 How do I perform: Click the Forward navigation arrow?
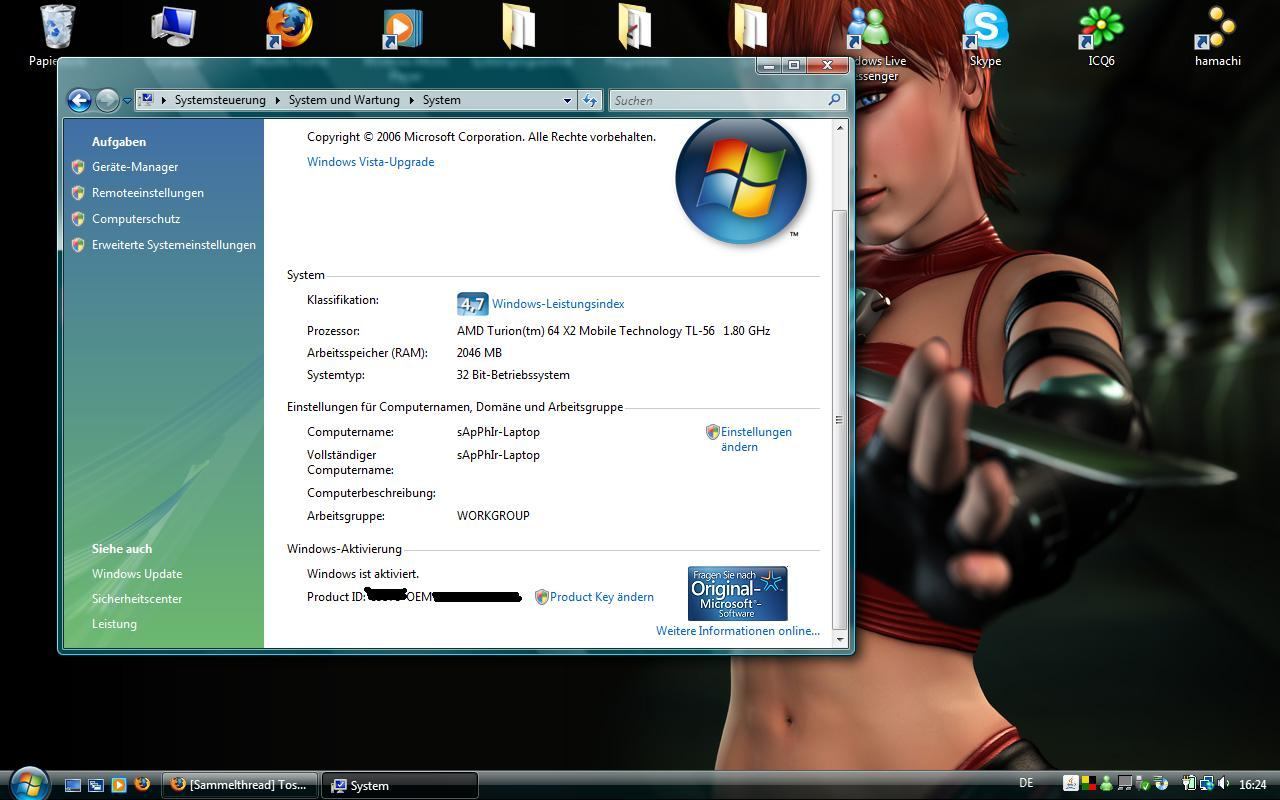[x=107, y=100]
